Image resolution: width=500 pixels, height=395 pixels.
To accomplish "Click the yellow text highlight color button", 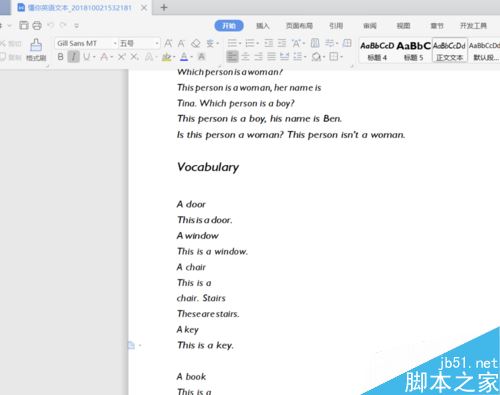I will pyautogui.click(x=166, y=57).
